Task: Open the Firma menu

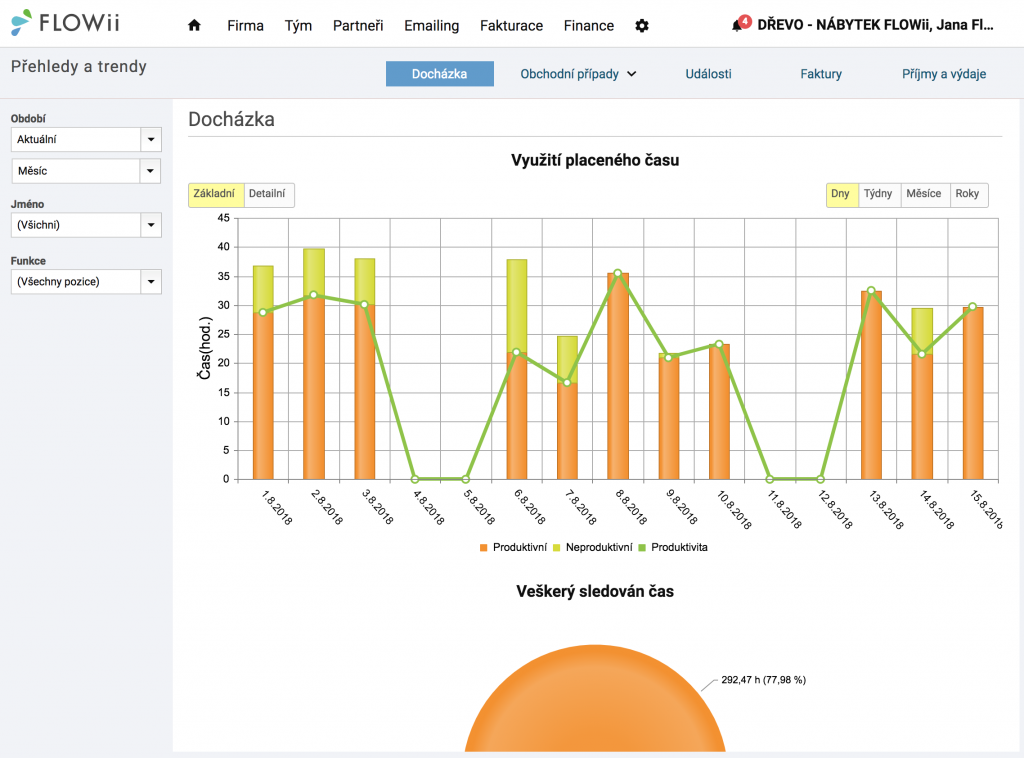Action: point(246,25)
